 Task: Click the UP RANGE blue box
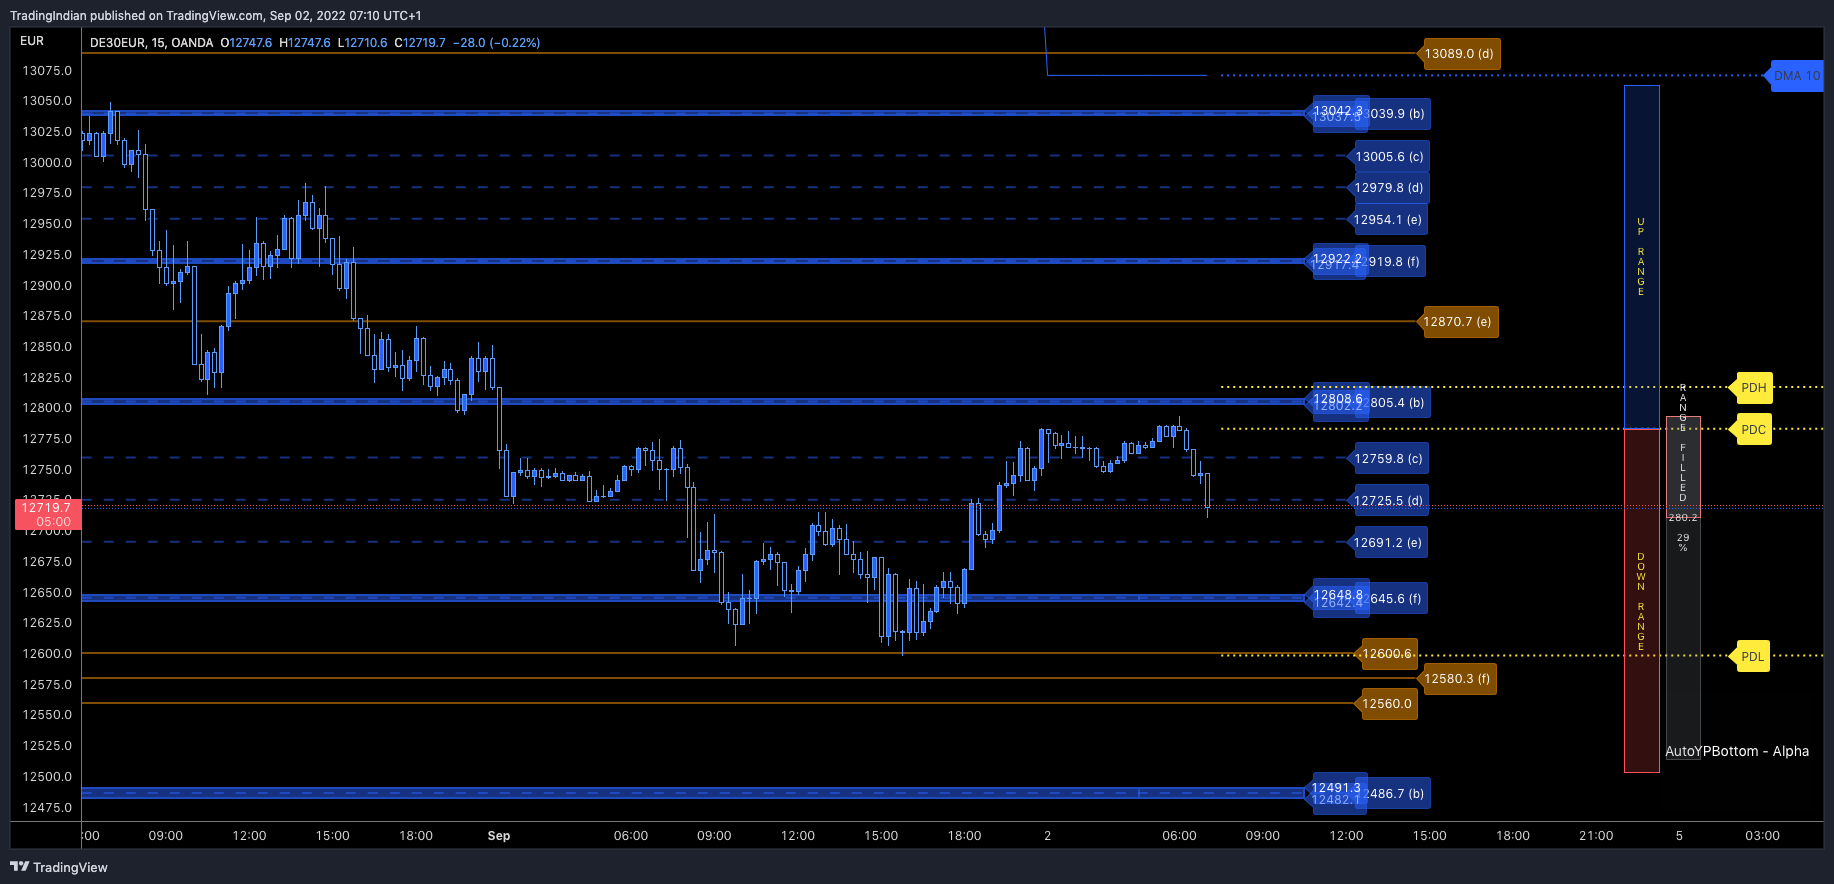pyautogui.click(x=1641, y=257)
